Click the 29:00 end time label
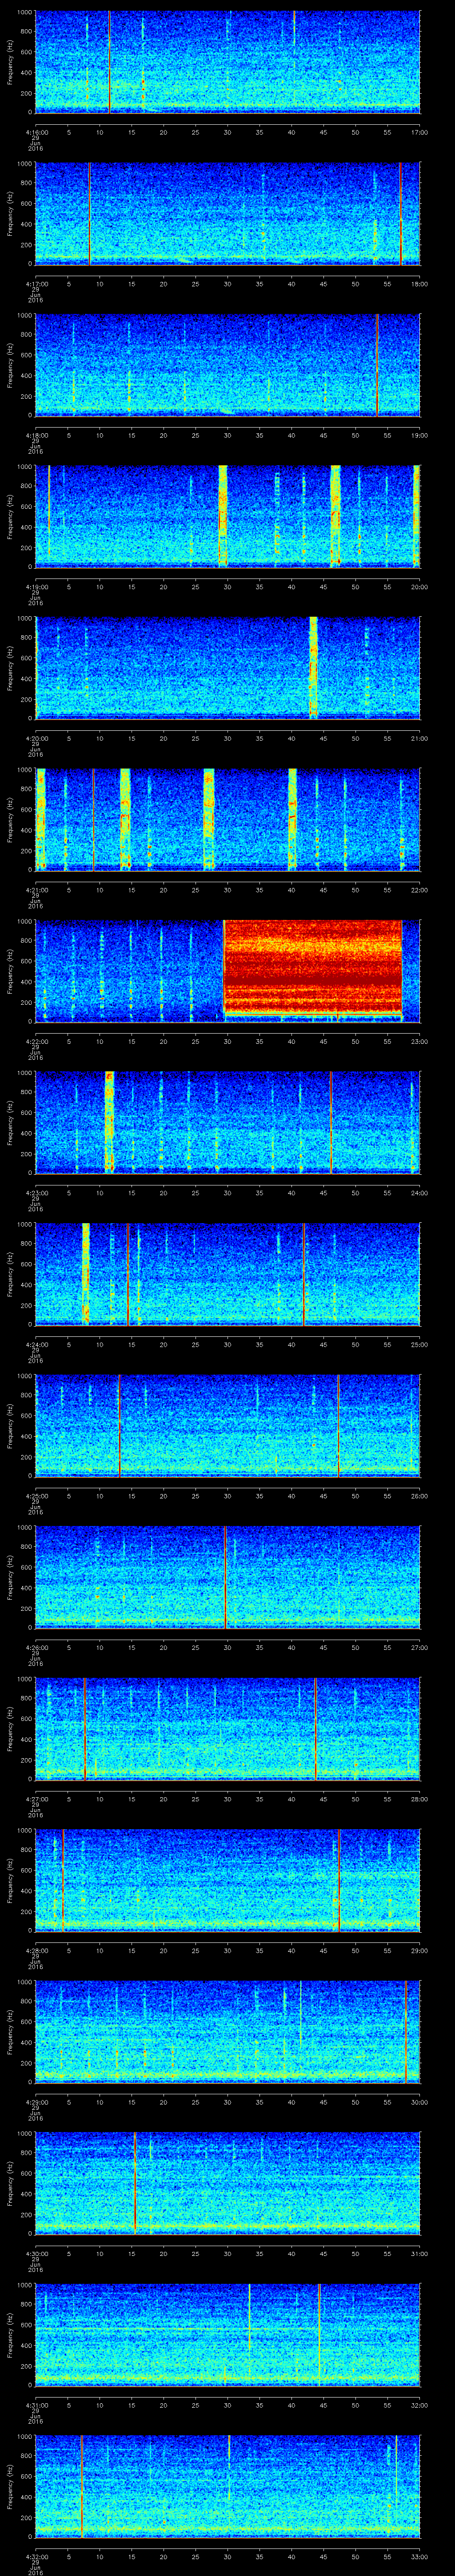Image resolution: width=455 pixels, height=2576 pixels. [419, 1950]
